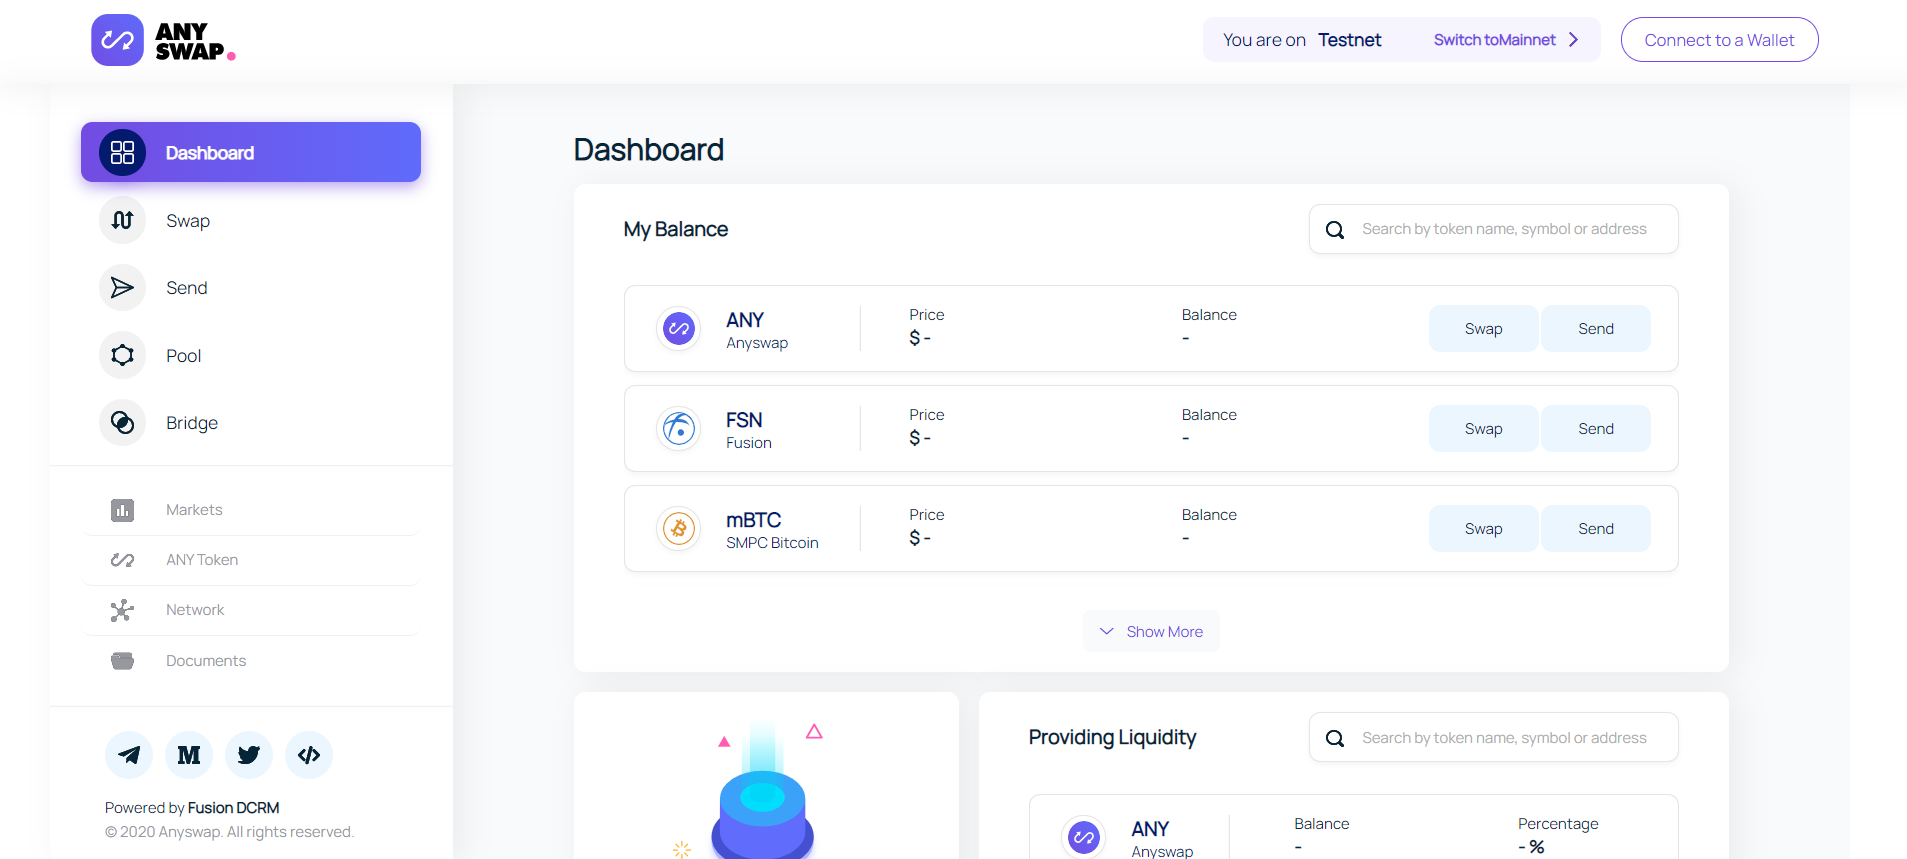1907x859 pixels.
Task: Open the Markets link
Action: click(x=194, y=510)
